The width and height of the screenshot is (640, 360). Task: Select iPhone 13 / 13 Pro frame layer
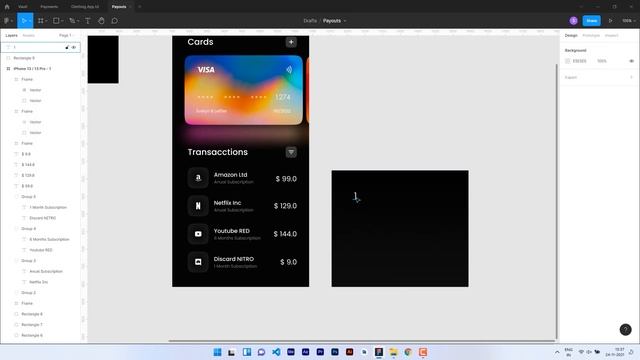pyautogui.click(x=32, y=69)
